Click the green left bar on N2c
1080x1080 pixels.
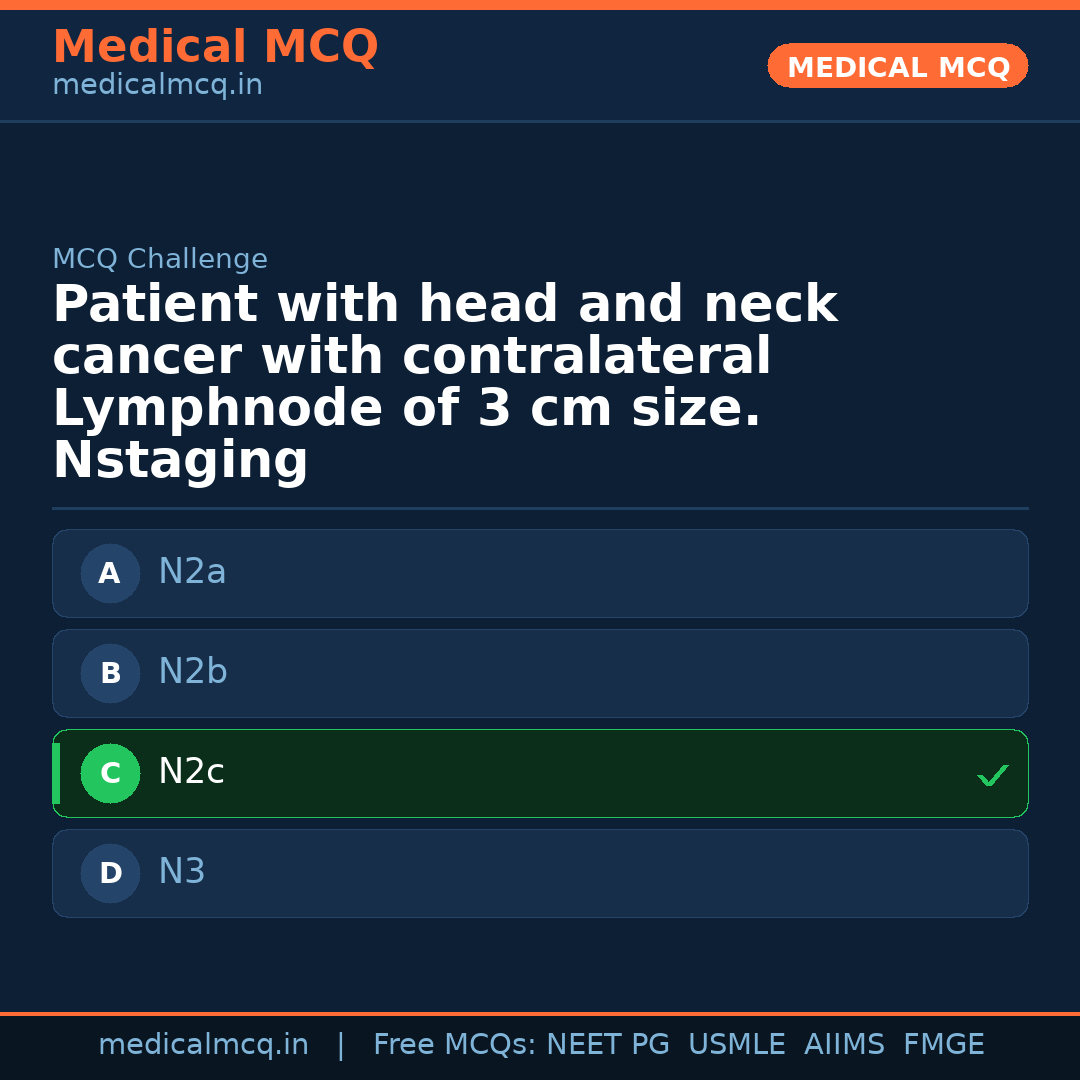pos(56,773)
